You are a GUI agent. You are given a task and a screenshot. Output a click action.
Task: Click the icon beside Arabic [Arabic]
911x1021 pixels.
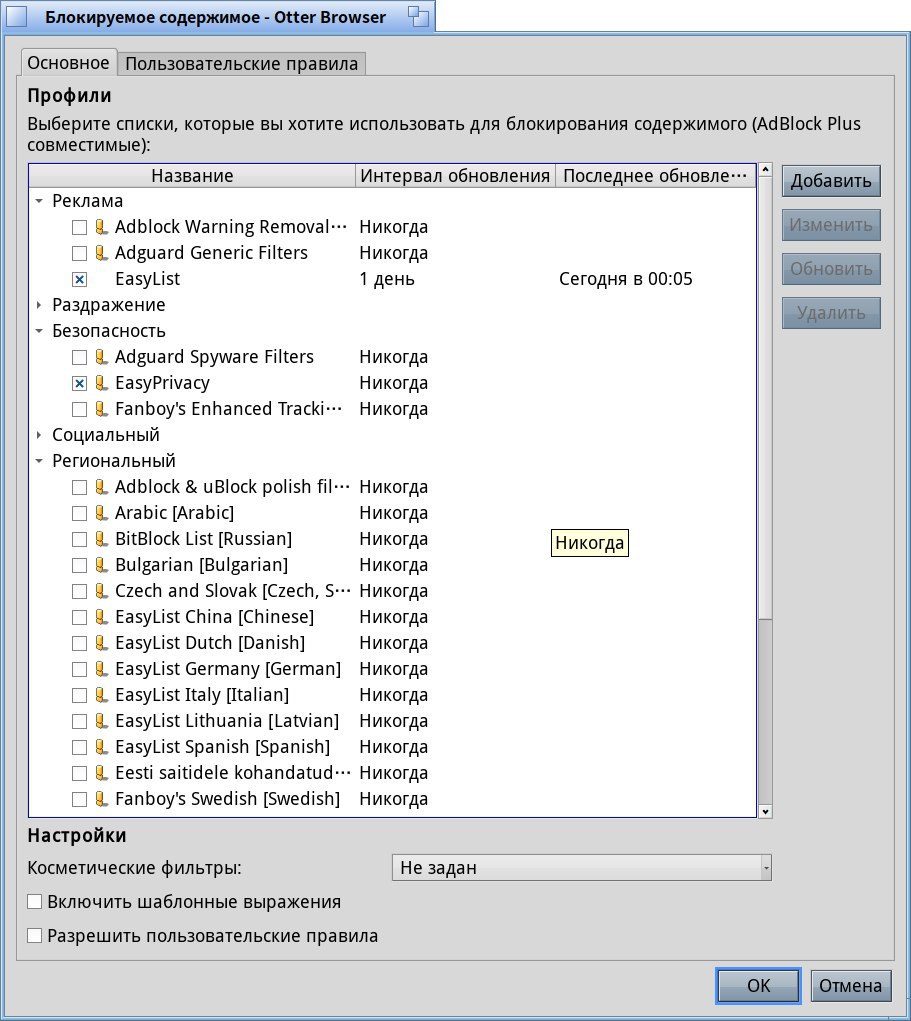101,513
